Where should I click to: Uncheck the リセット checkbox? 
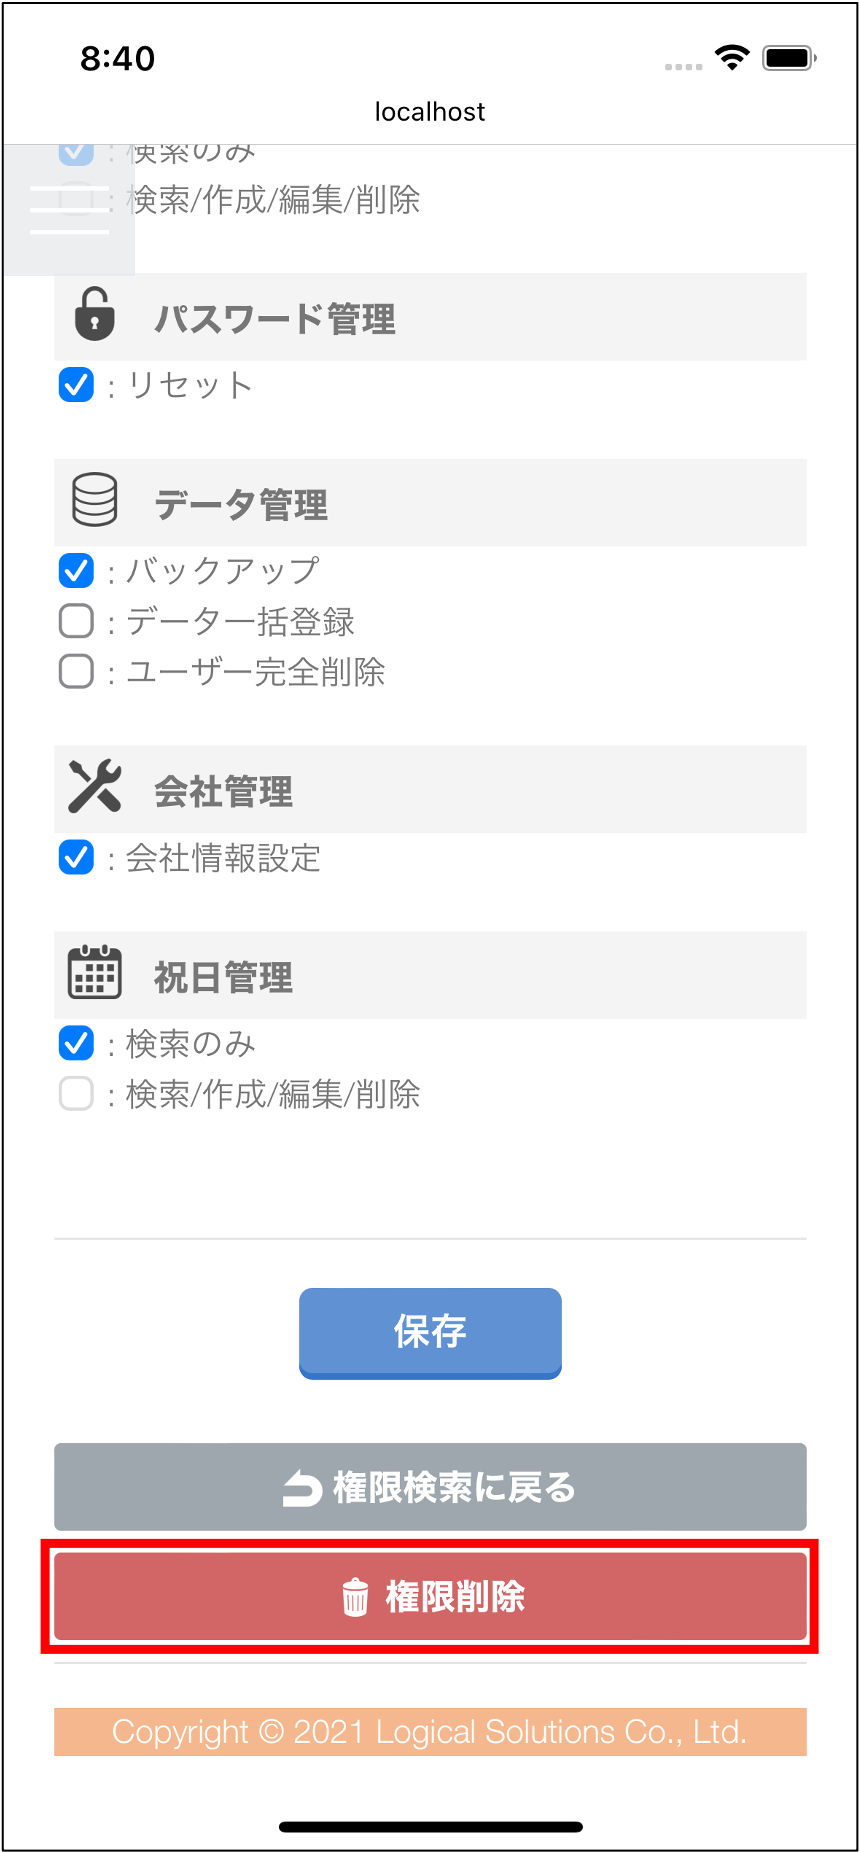[77, 385]
